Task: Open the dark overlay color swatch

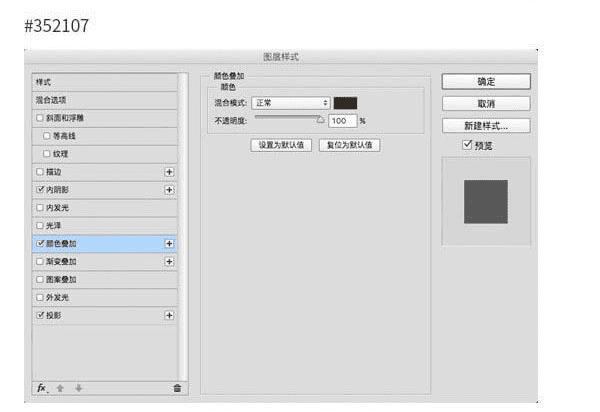Action: [345, 103]
